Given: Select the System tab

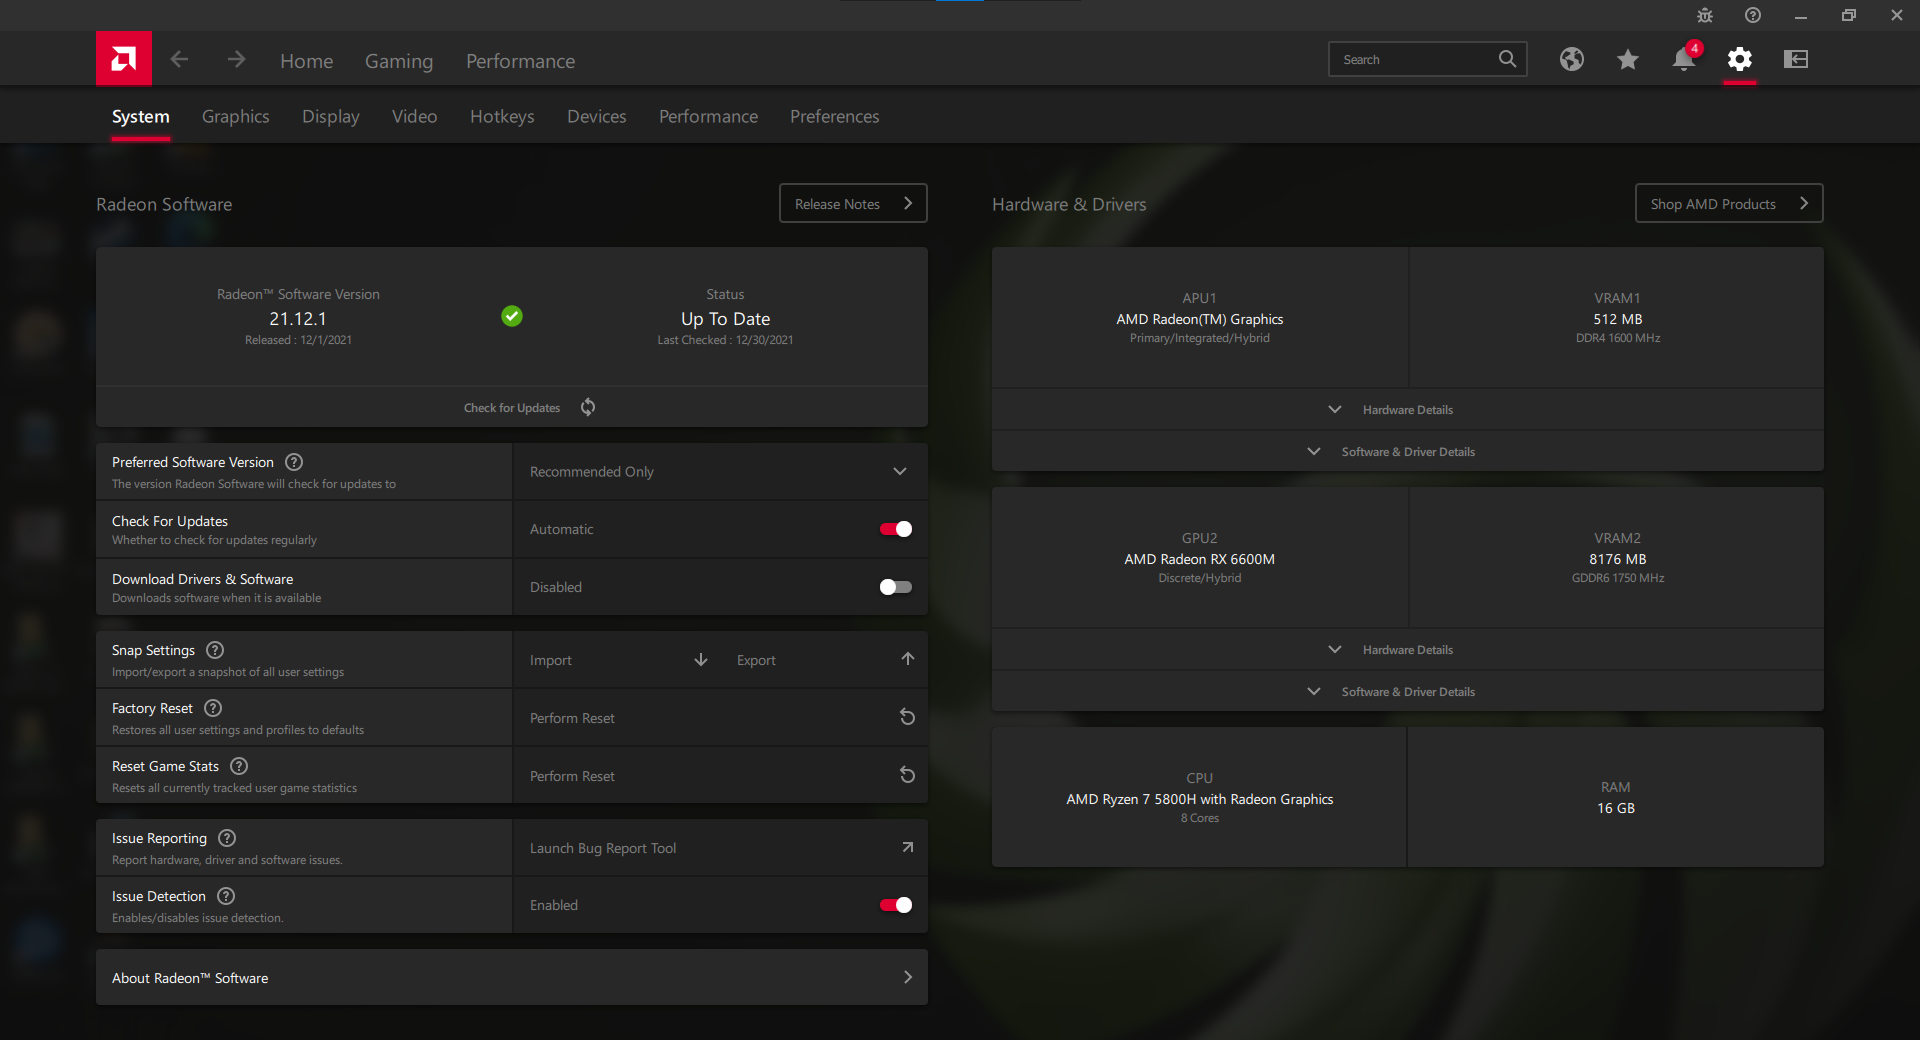Looking at the screenshot, I should point(141,117).
